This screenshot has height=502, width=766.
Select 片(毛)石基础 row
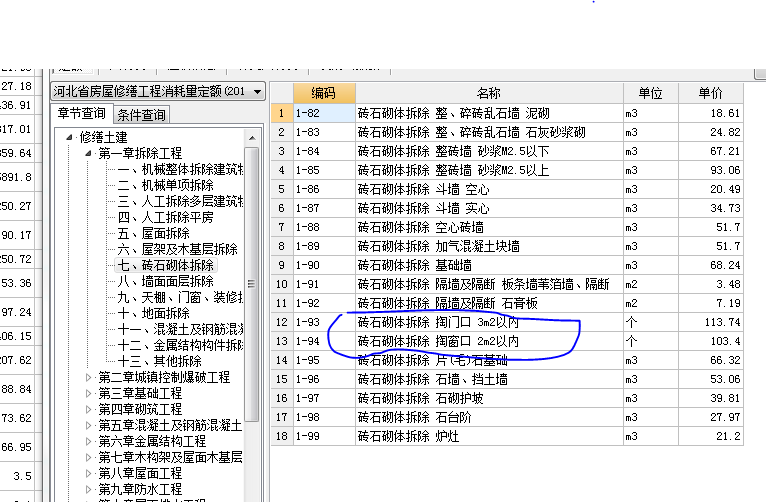pyautogui.click(x=507, y=360)
